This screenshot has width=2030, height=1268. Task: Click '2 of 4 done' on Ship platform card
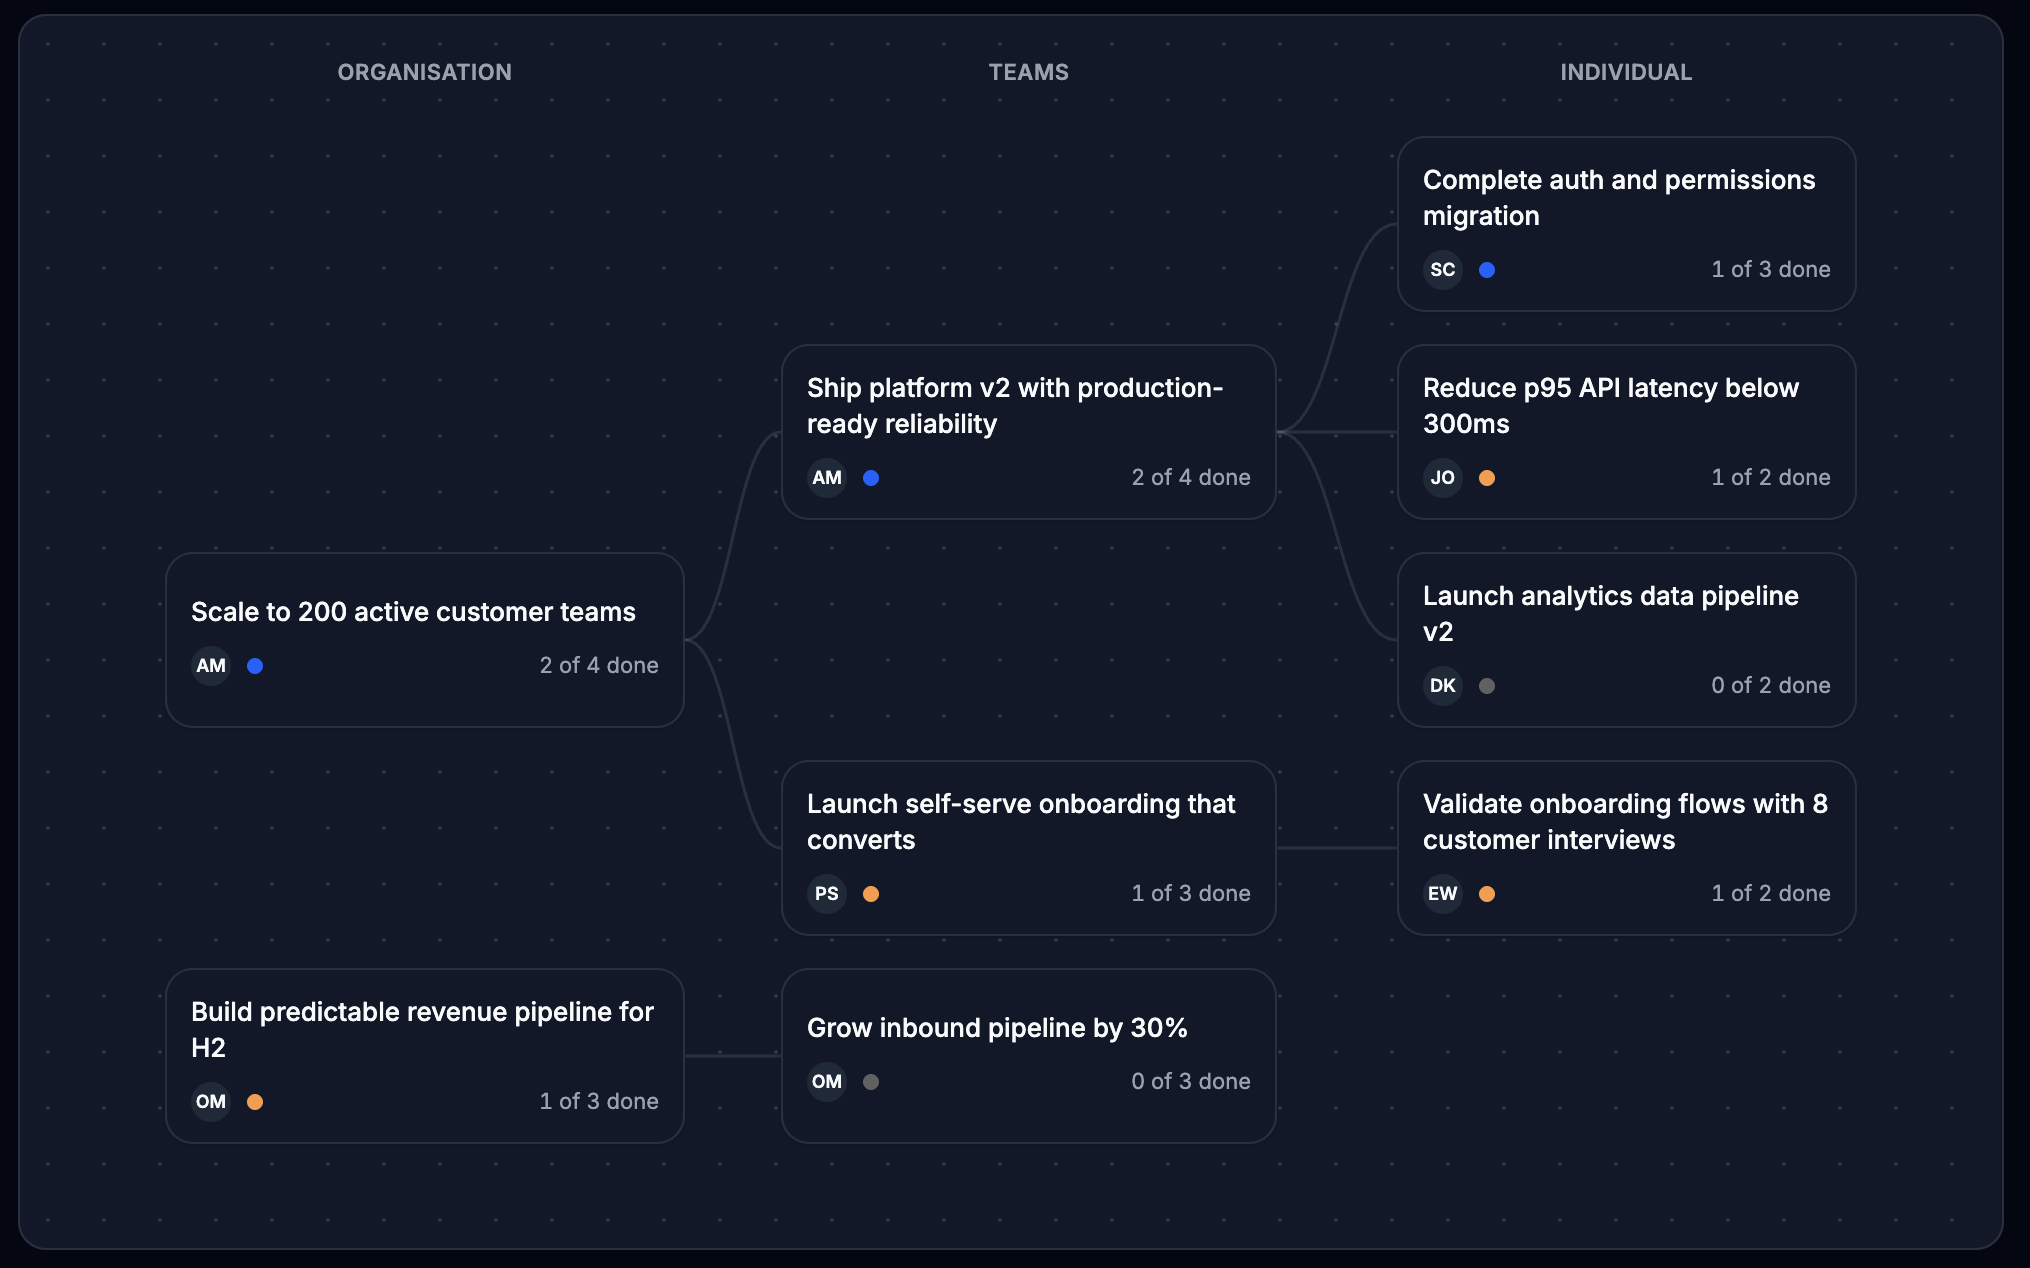(1191, 478)
